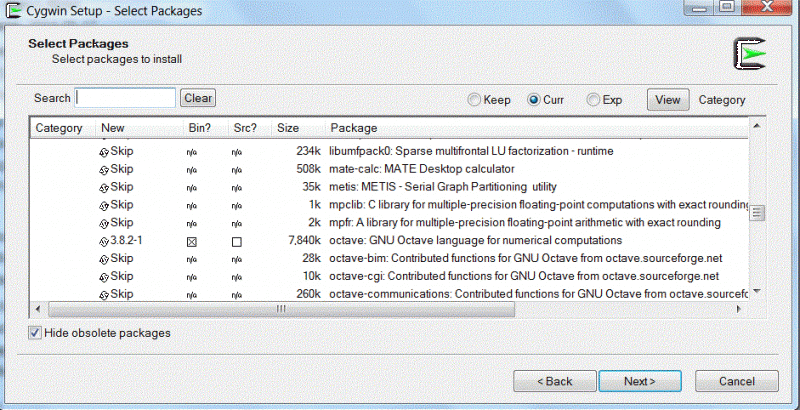This screenshot has width=800, height=410.
Task: Click the 'mpfr: A library for multiple-precision' text
Action: coord(524,222)
